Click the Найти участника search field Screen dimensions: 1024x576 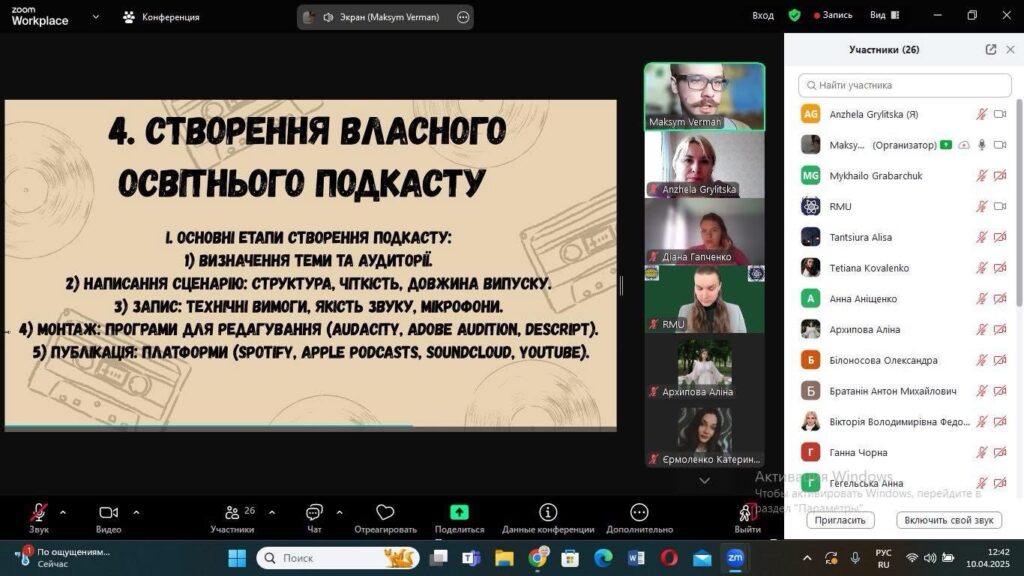pos(905,85)
